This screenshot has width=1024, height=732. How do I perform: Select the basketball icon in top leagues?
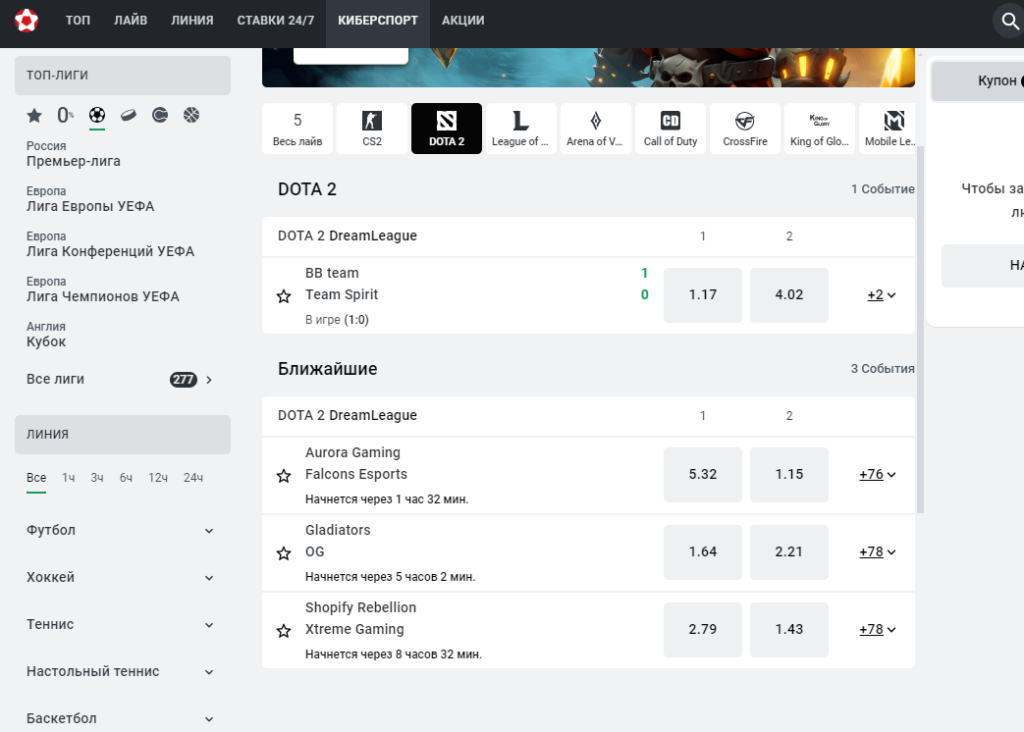pyautogui.click(x=191, y=116)
